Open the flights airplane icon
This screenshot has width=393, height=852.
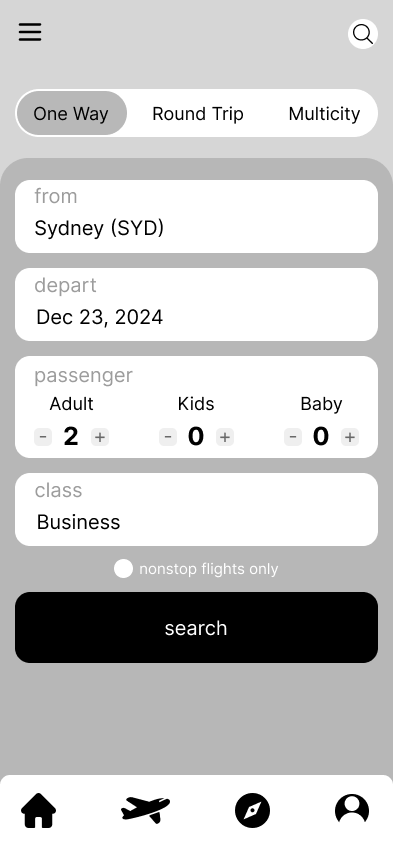click(145, 810)
